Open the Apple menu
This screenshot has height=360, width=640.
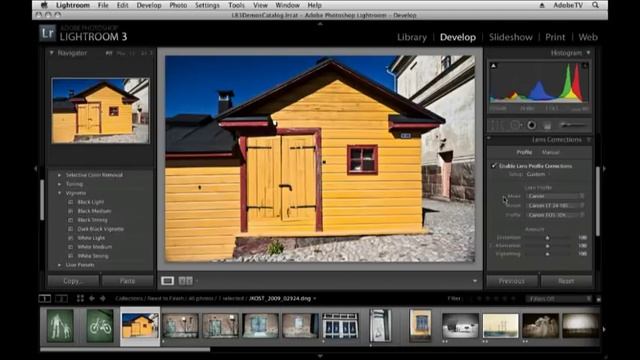(44, 5)
